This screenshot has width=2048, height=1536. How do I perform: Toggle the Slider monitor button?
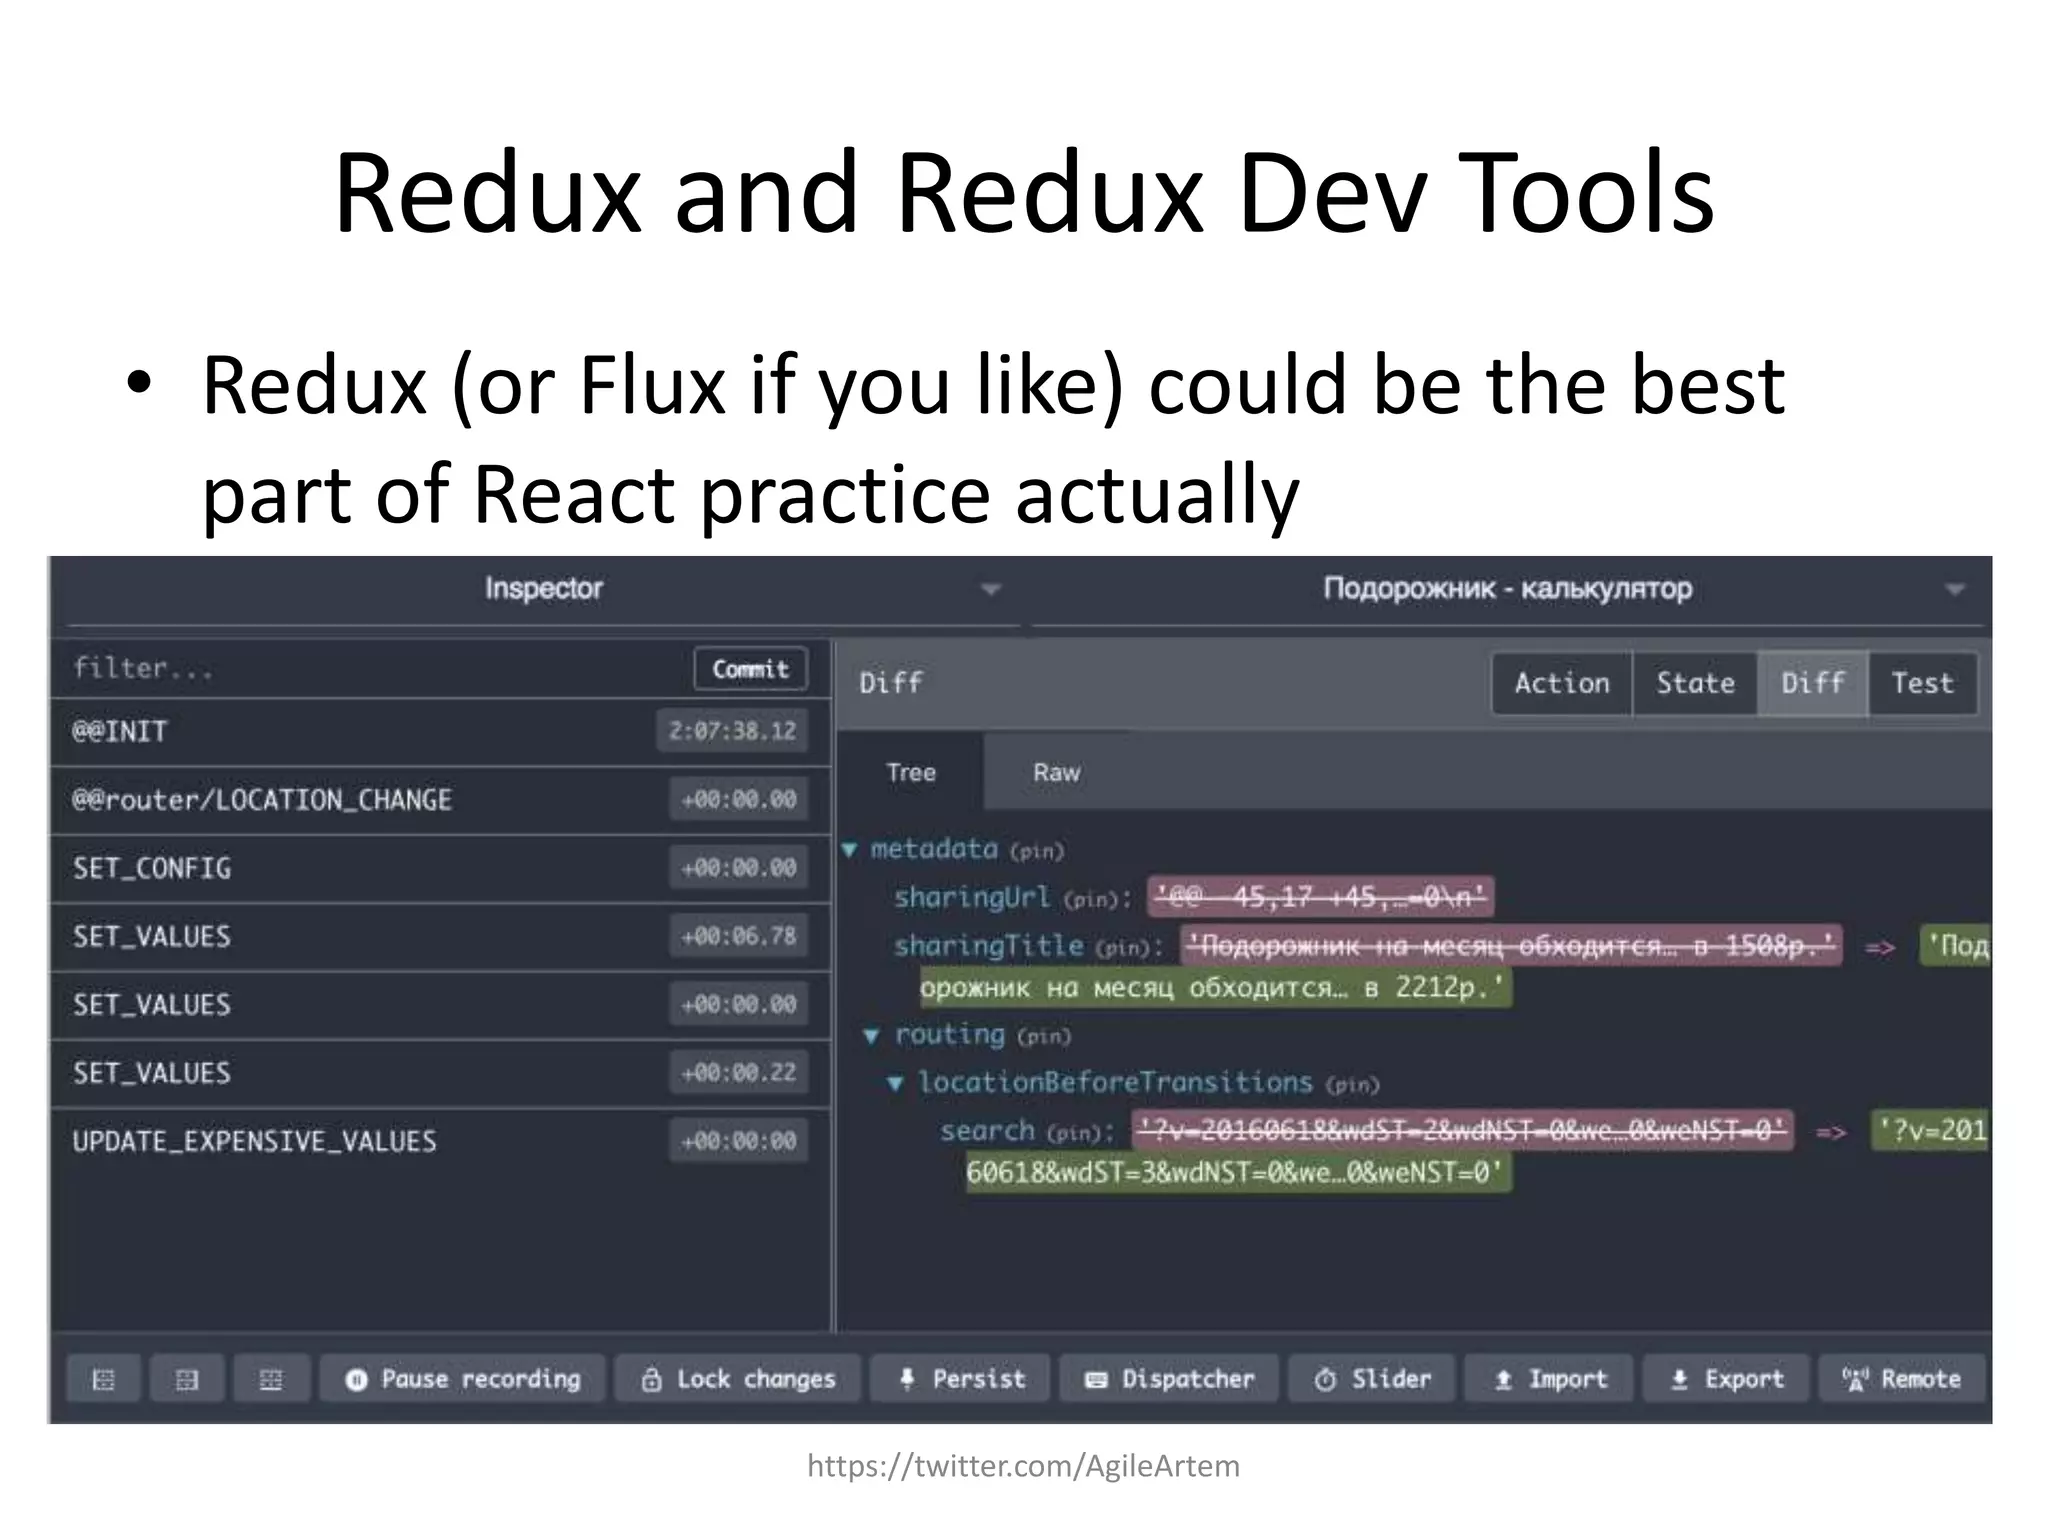(1373, 1380)
